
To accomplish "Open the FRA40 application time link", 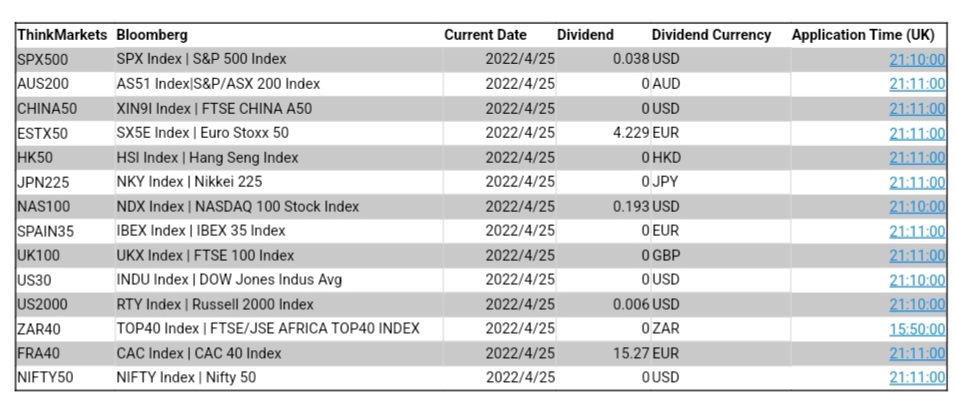I will [x=916, y=353].
